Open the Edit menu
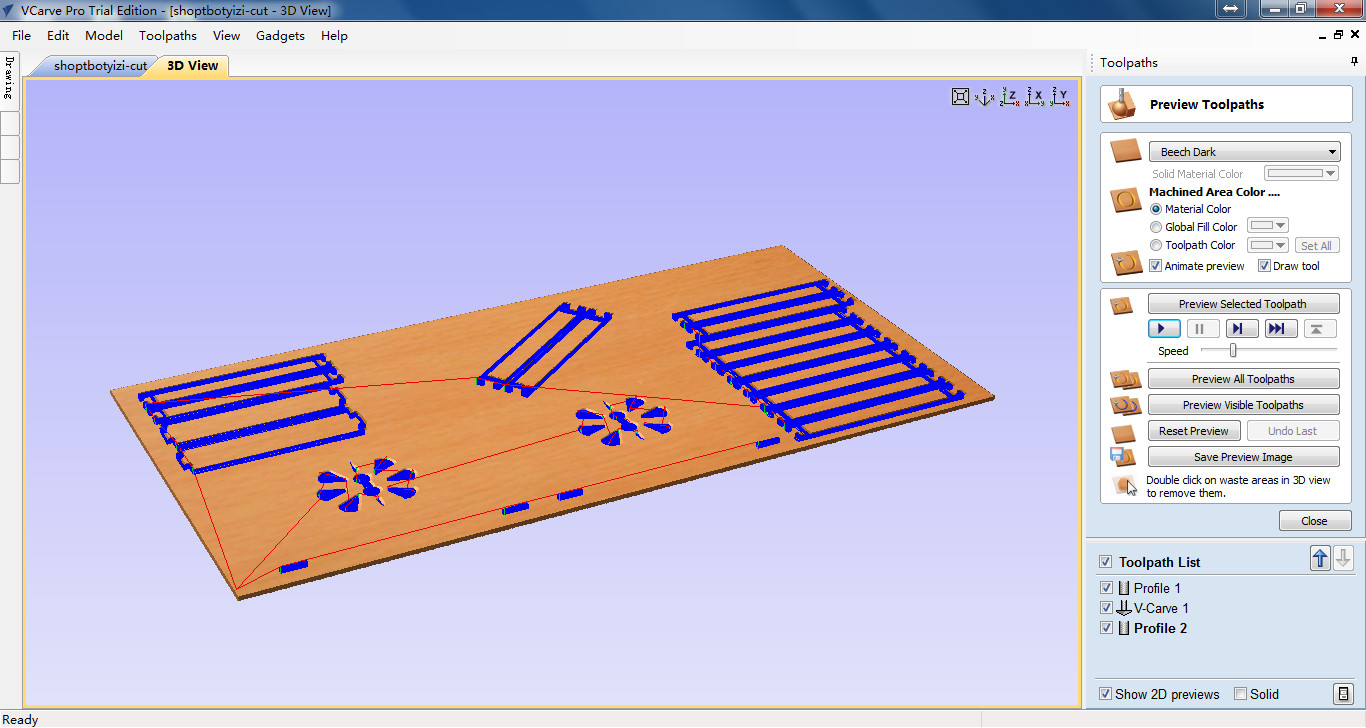The height and width of the screenshot is (728, 1366). [x=58, y=35]
